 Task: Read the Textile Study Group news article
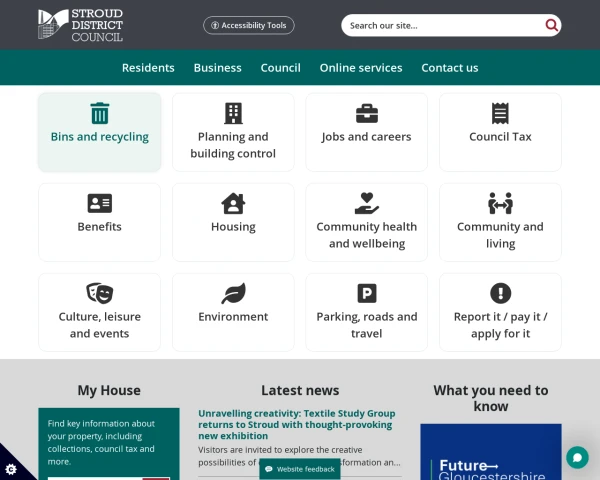pyautogui.click(x=297, y=424)
